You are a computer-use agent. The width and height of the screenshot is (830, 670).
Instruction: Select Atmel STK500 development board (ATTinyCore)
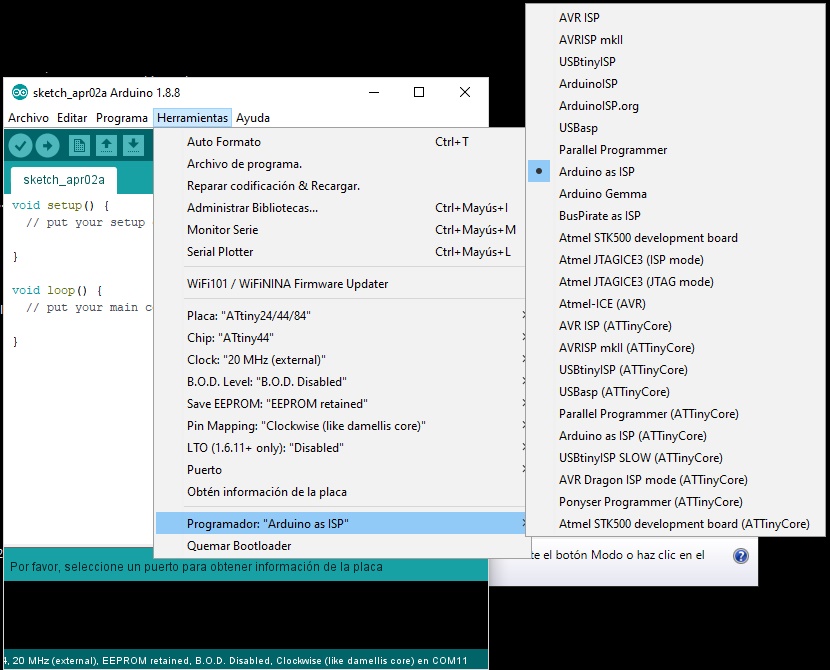(675, 524)
